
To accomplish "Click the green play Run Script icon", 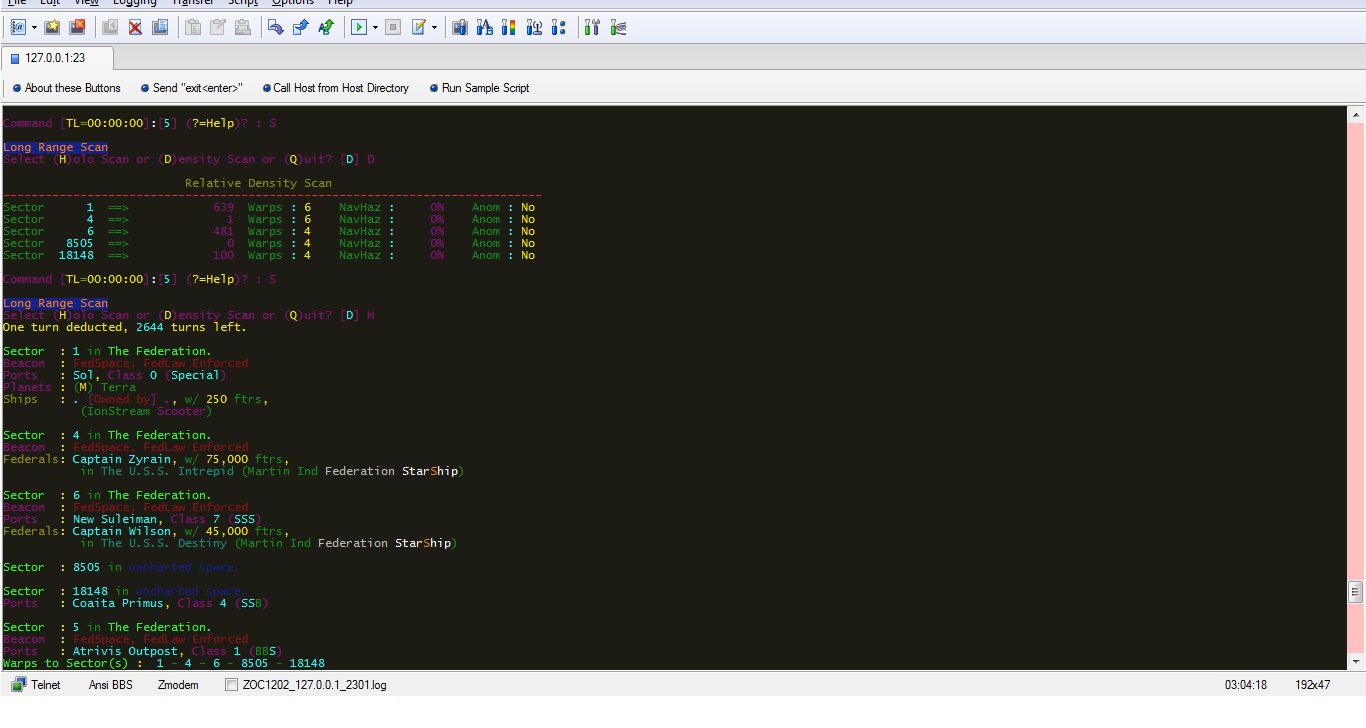I will point(358,27).
